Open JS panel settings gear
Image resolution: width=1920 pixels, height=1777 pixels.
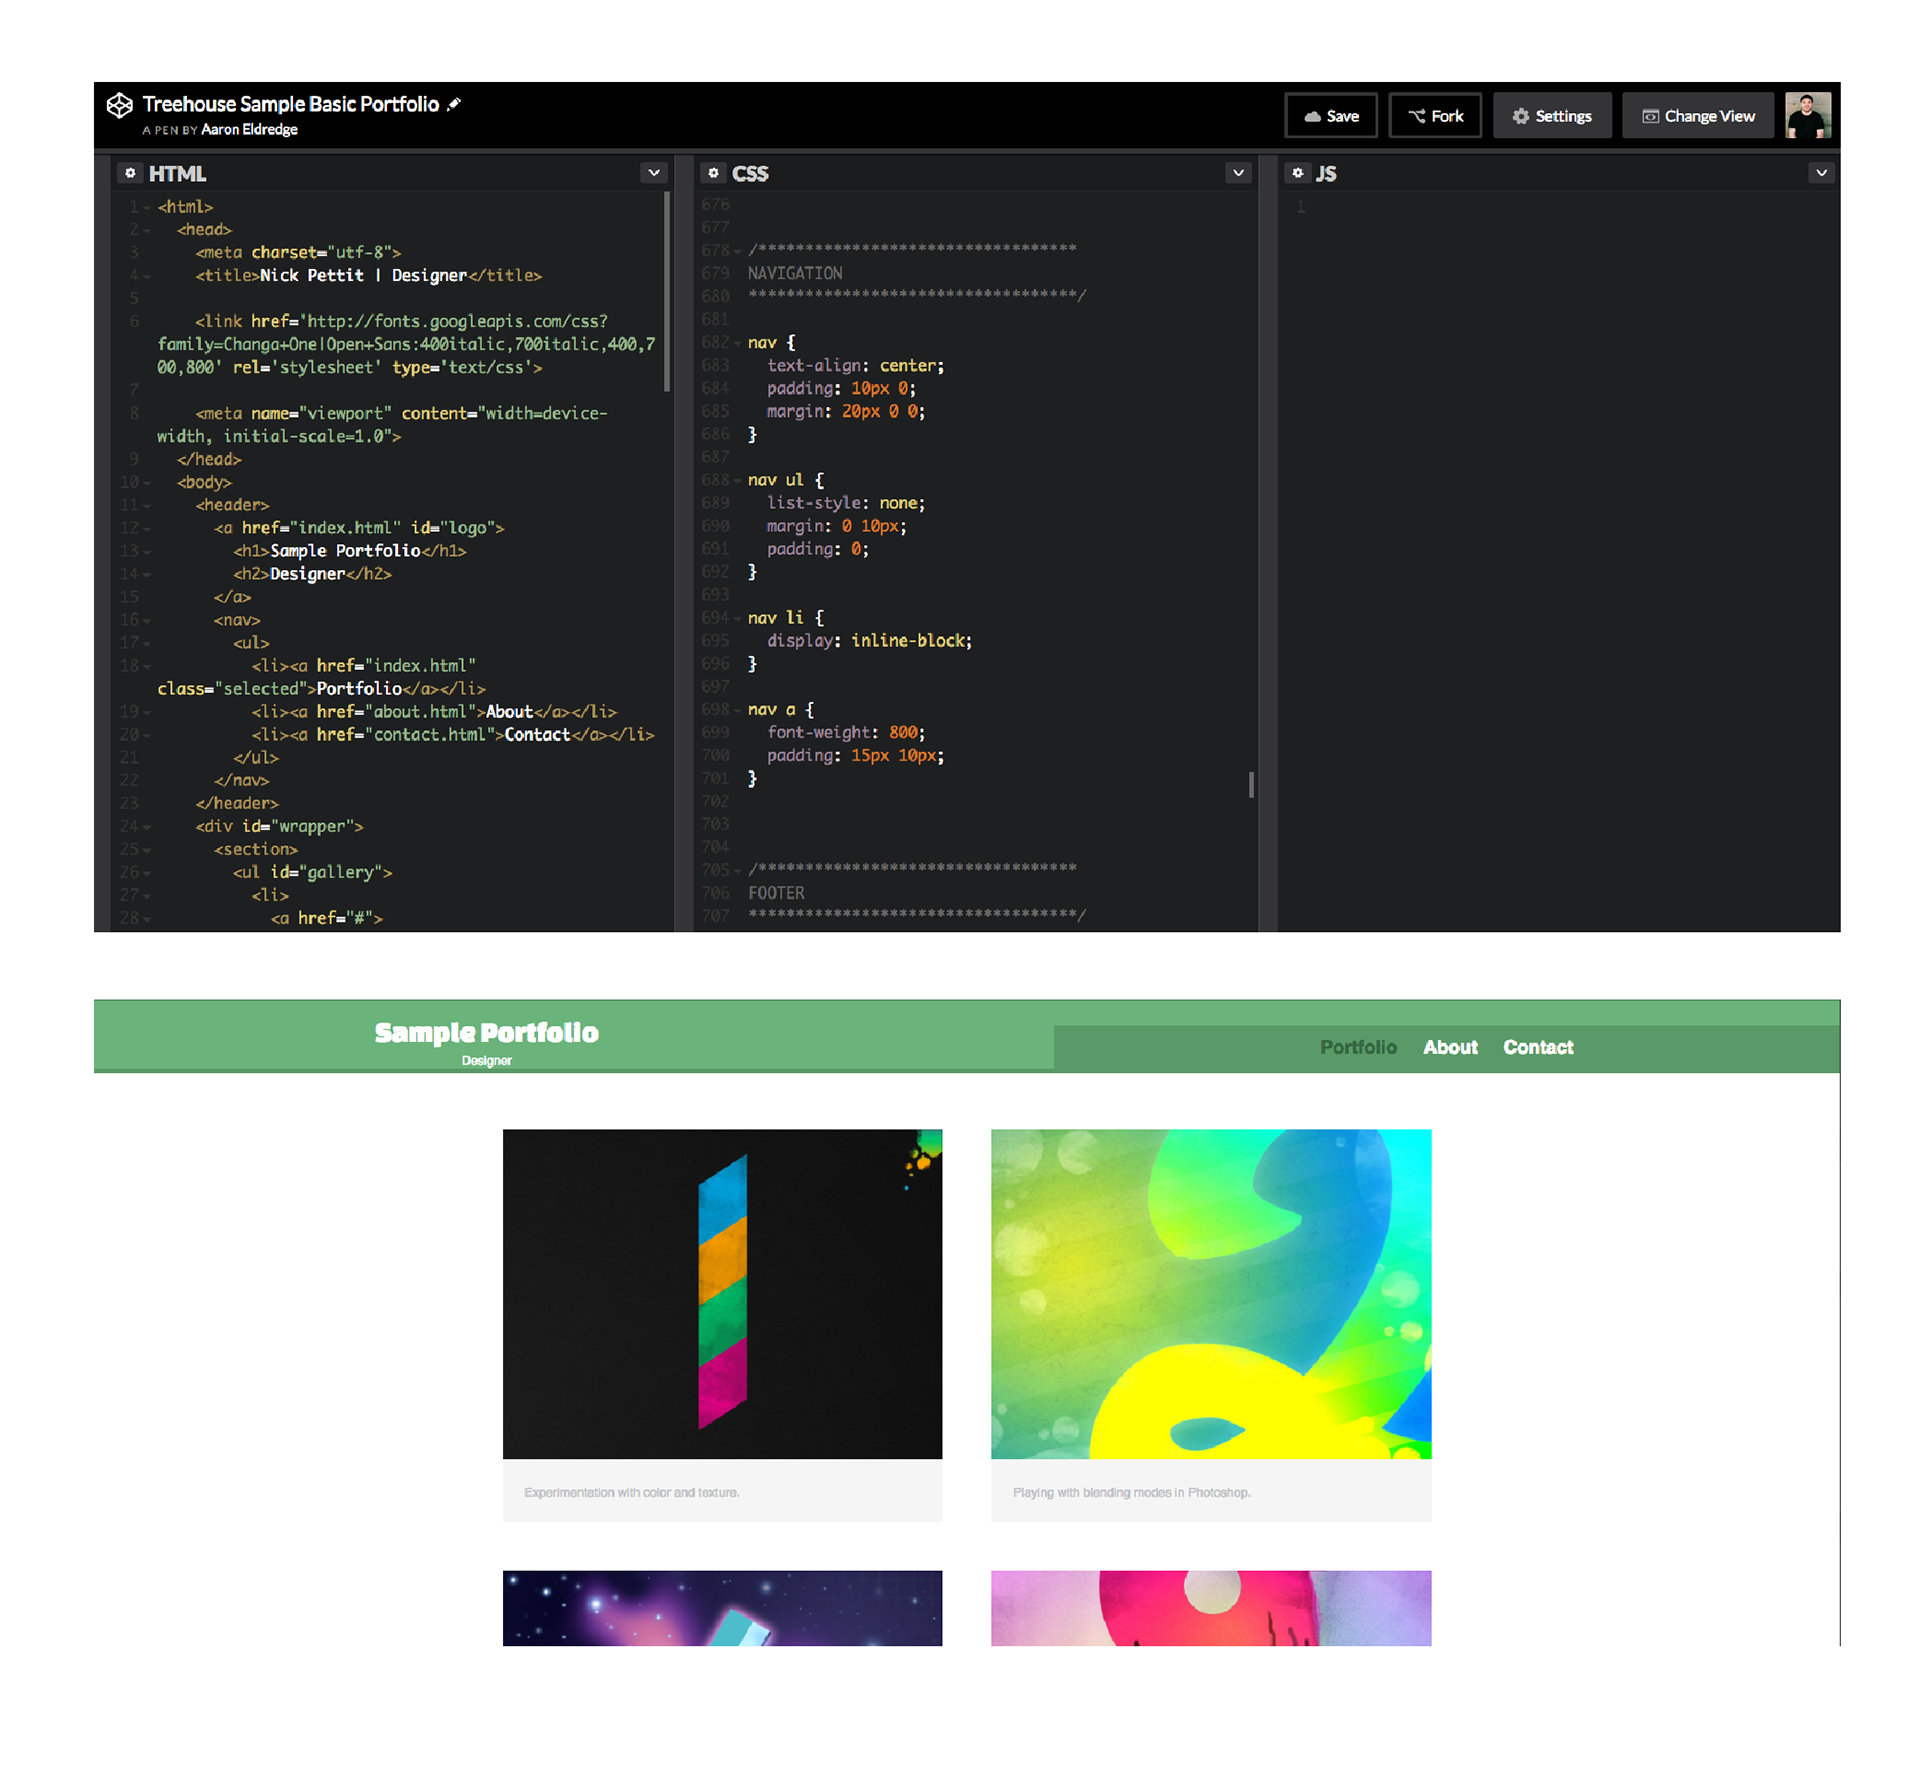[x=1297, y=173]
